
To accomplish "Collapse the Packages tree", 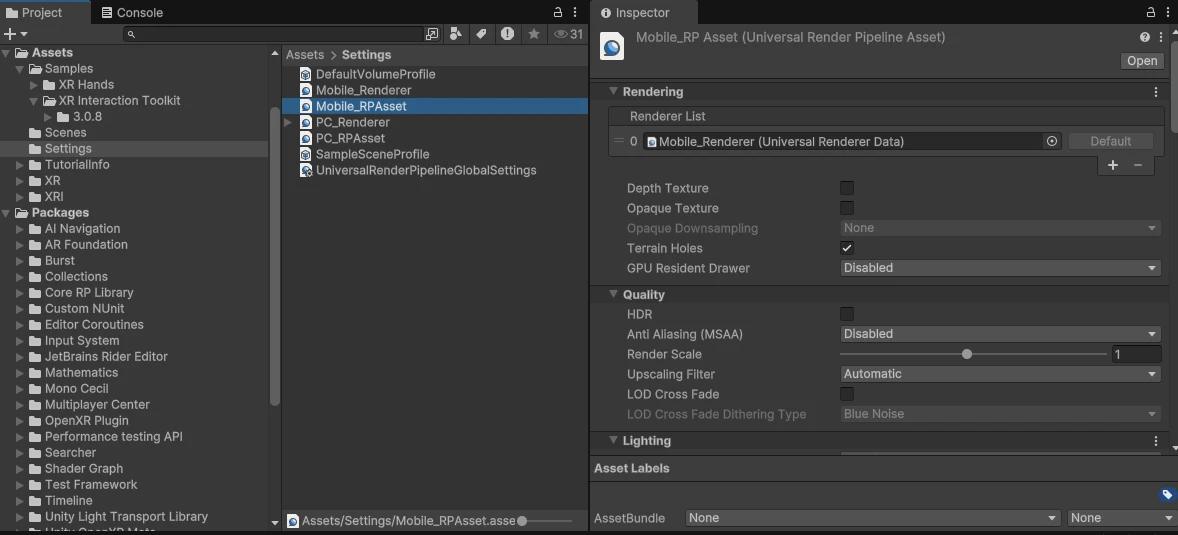I will click(6, 213).
